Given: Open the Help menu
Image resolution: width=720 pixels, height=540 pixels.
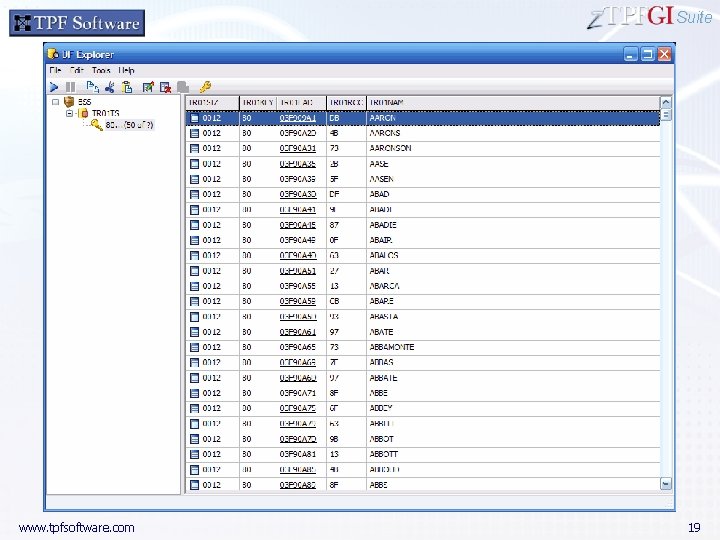Looking at the screenshot, I should point(126,70).
